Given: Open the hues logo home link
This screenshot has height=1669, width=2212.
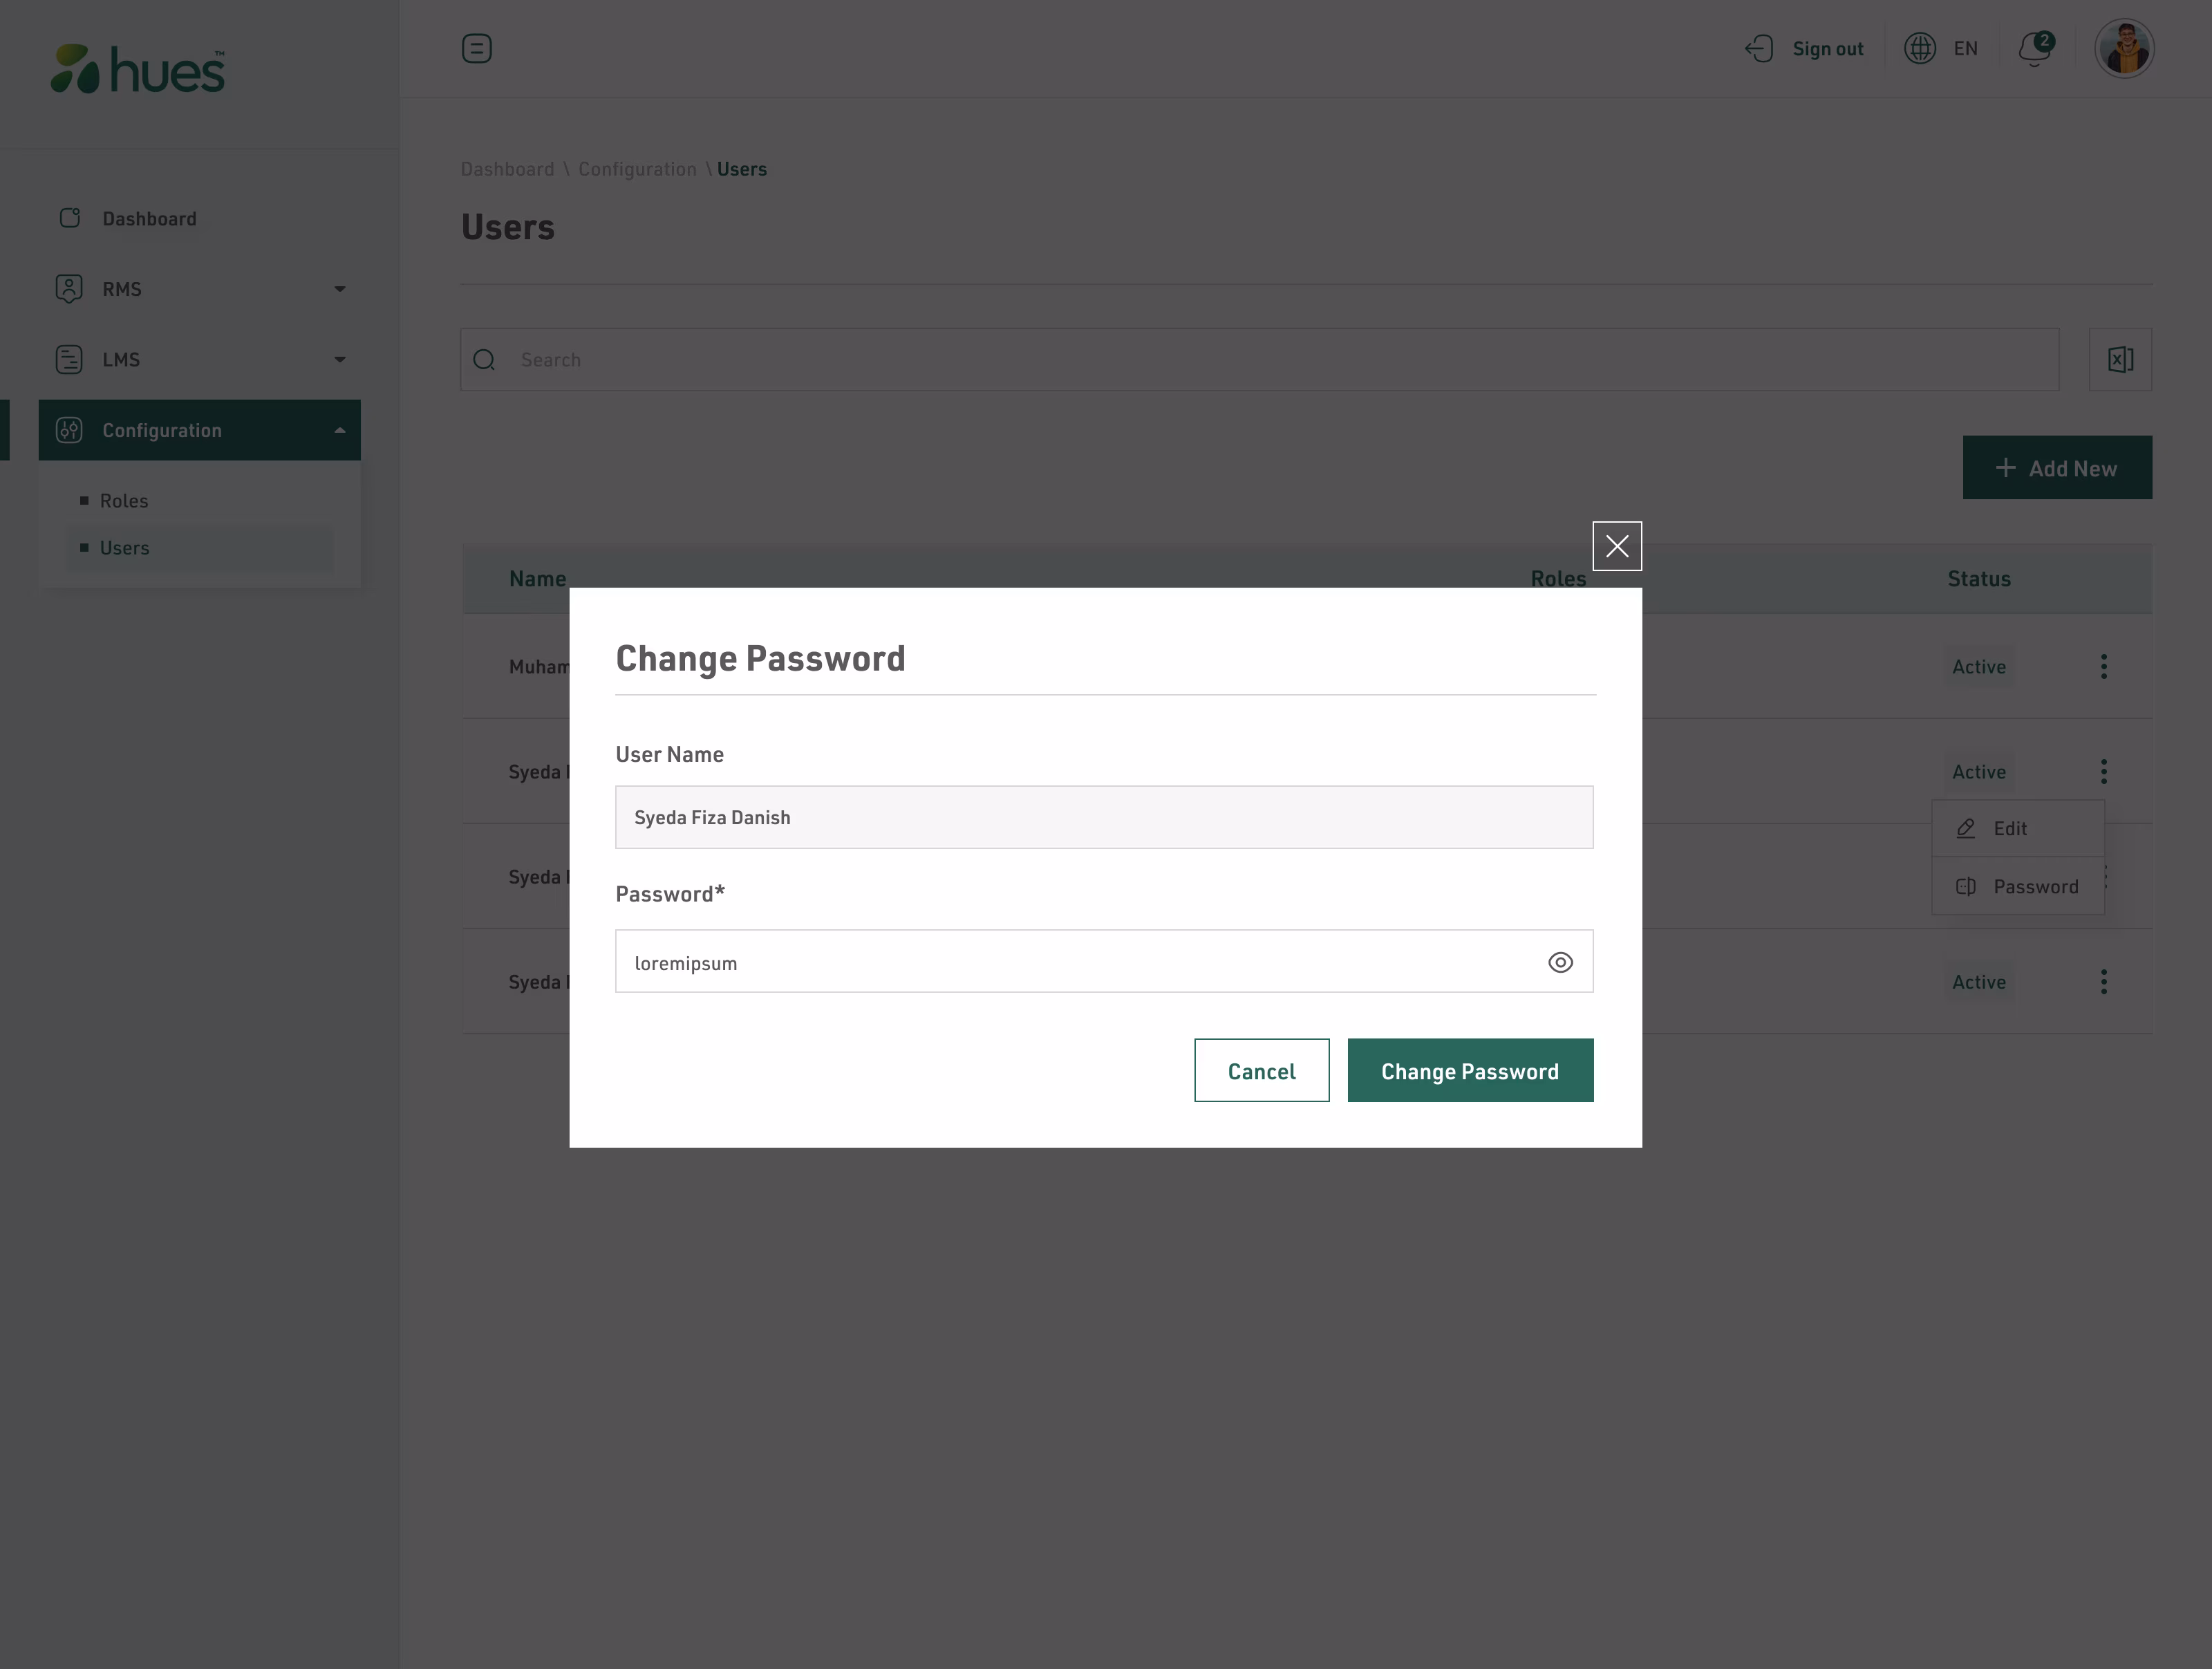Looking at the screenshot, I should click(139, 68).
